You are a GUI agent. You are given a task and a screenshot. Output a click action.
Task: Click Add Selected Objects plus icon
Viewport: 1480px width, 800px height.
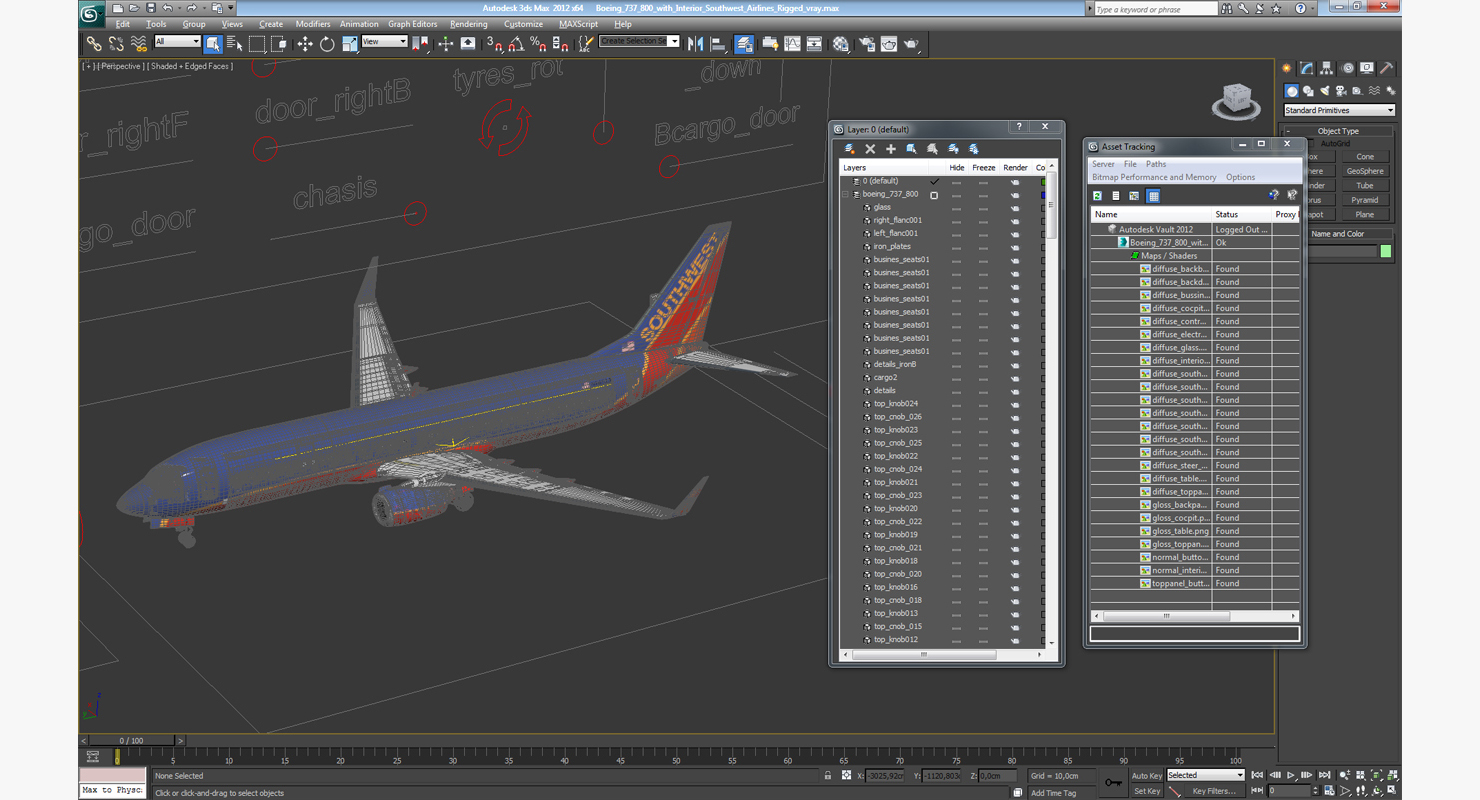pos(890,149)
